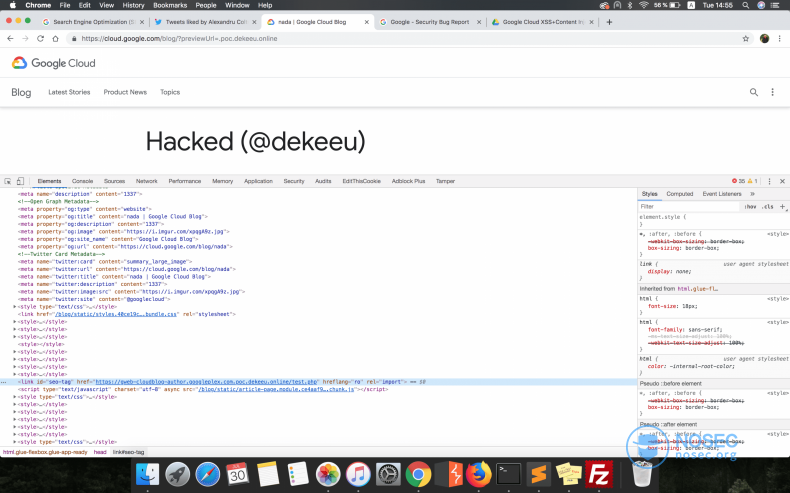Click the browser home button
This screenshot has height=493, width=790.
pos(55,39)
